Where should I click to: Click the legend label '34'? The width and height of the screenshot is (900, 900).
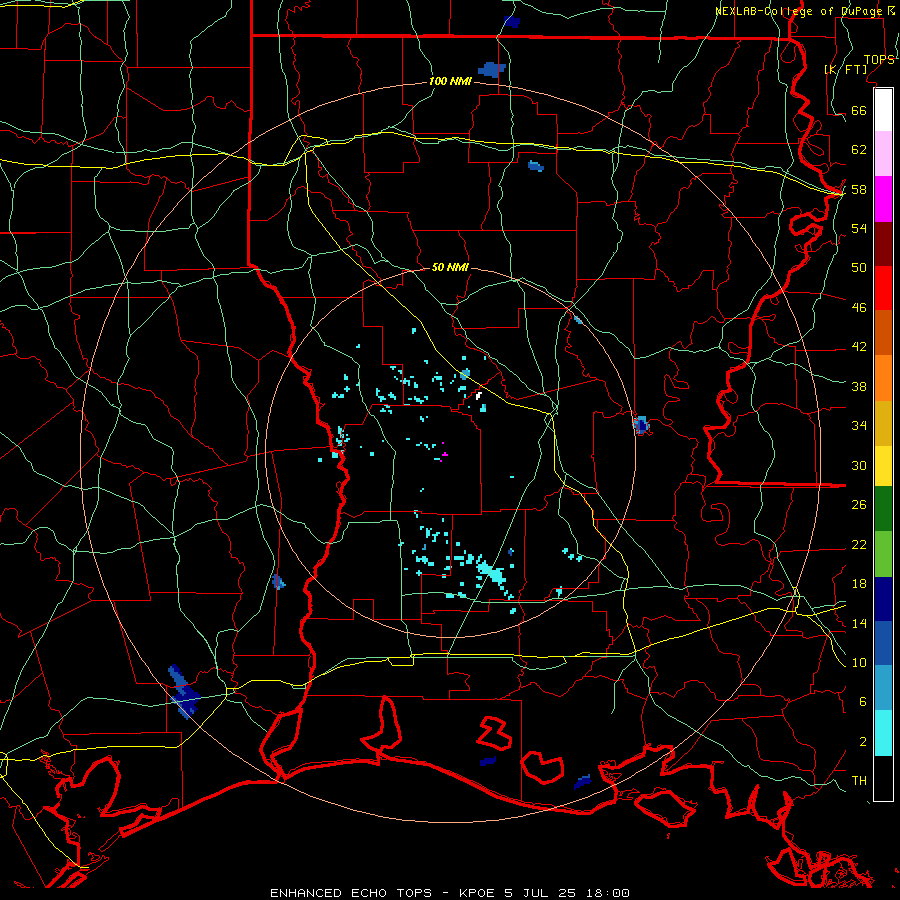point(859,426)
